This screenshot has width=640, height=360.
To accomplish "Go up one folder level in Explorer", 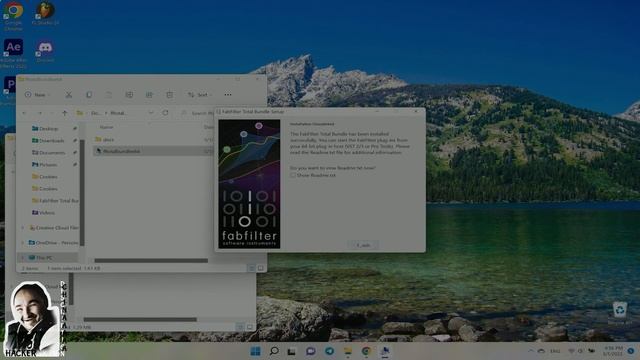I will click(64, 113).
